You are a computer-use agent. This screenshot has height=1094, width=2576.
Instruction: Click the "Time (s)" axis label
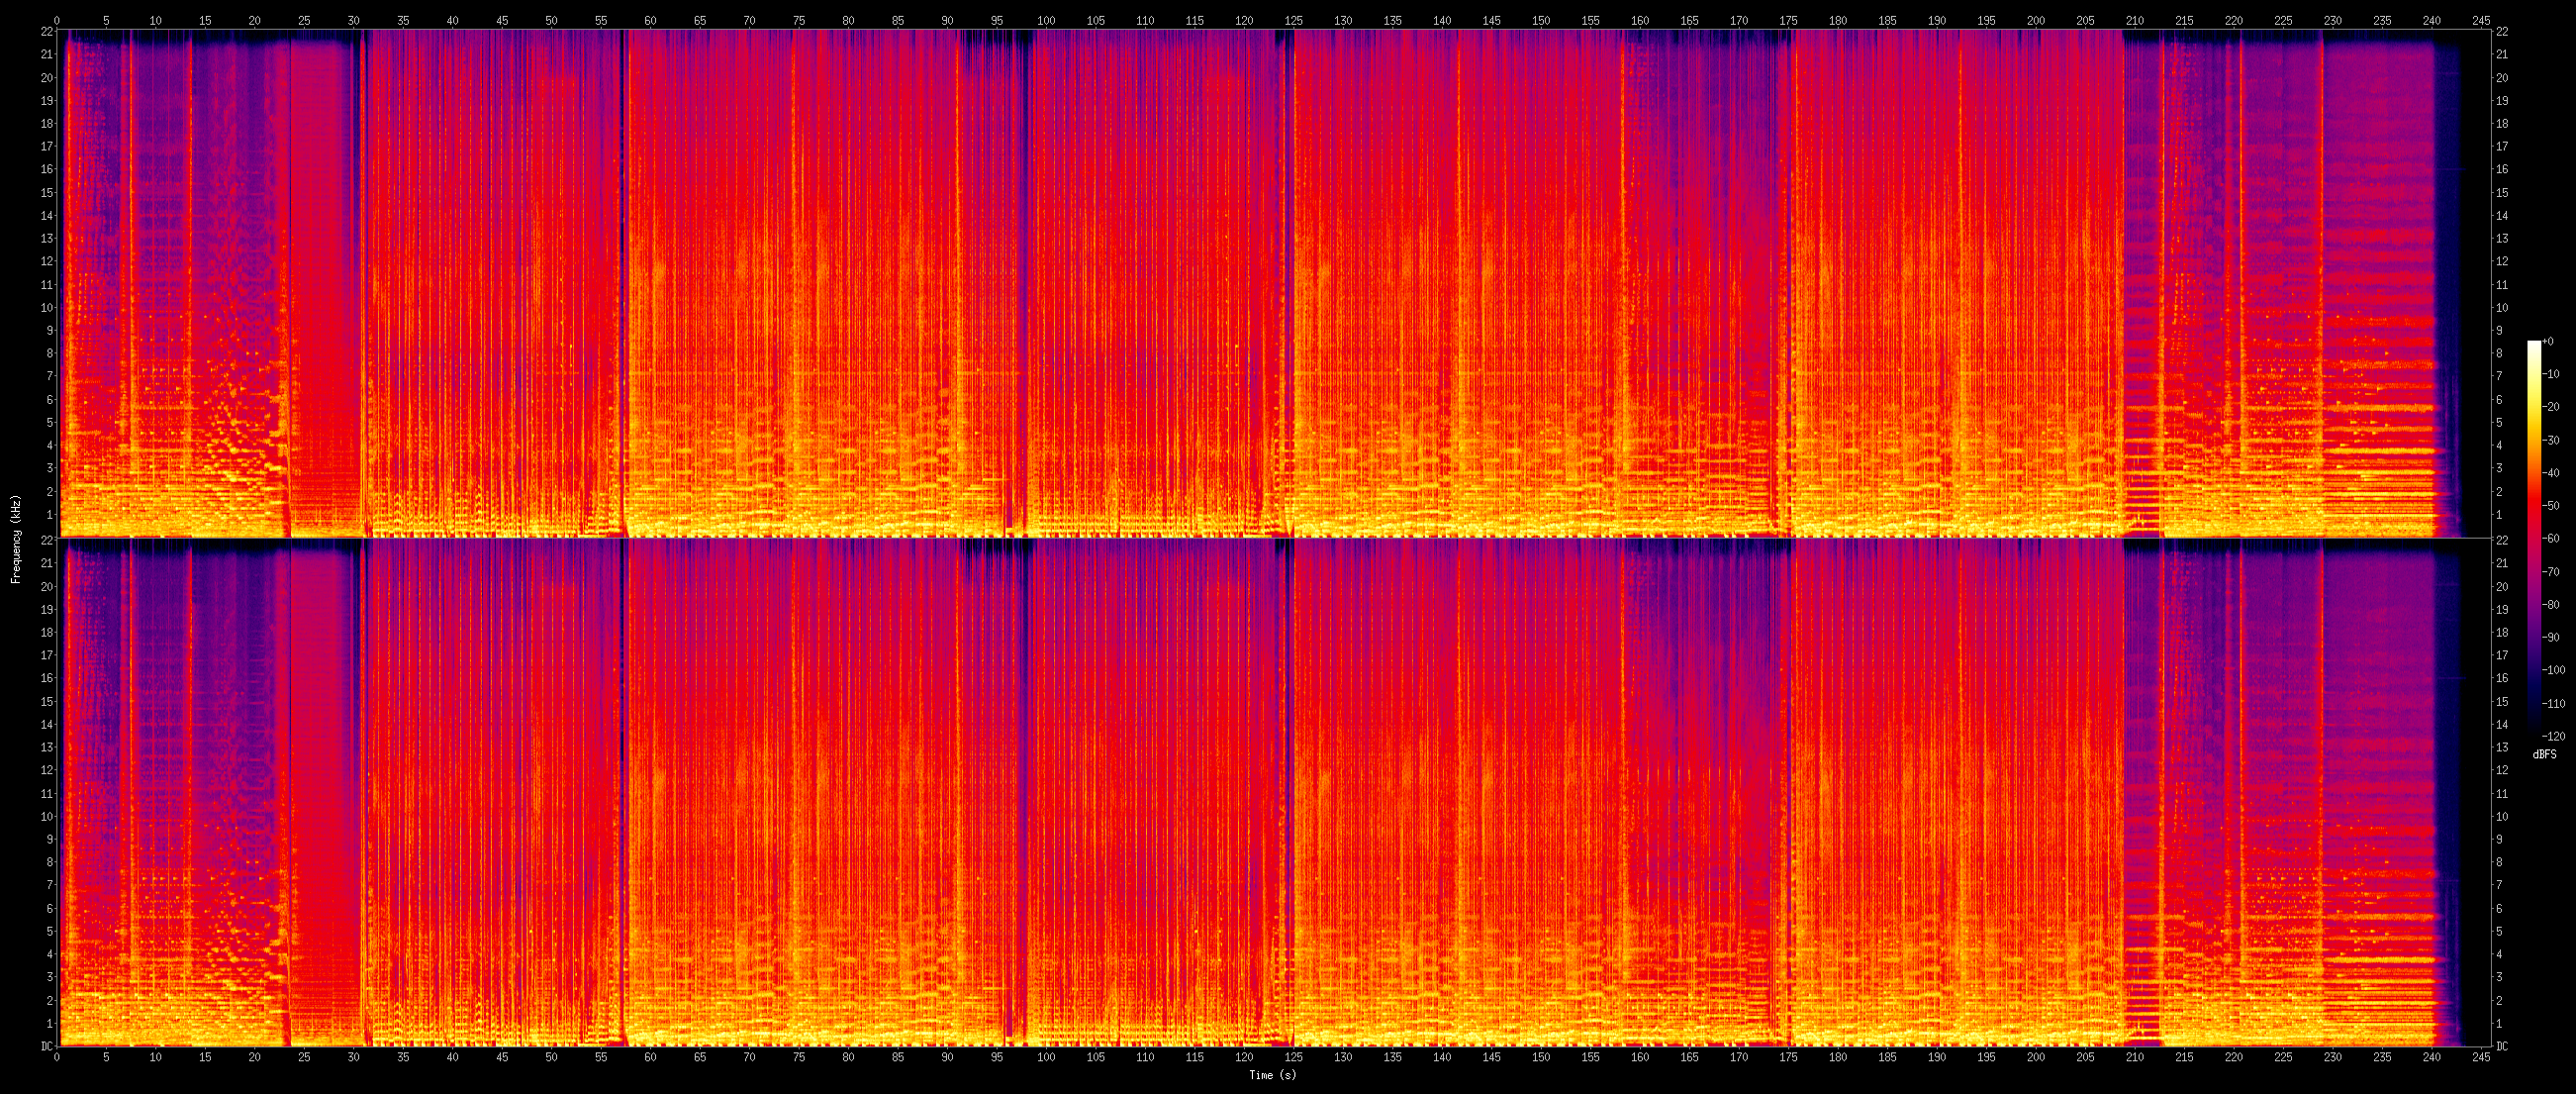click(1272, 1075)
